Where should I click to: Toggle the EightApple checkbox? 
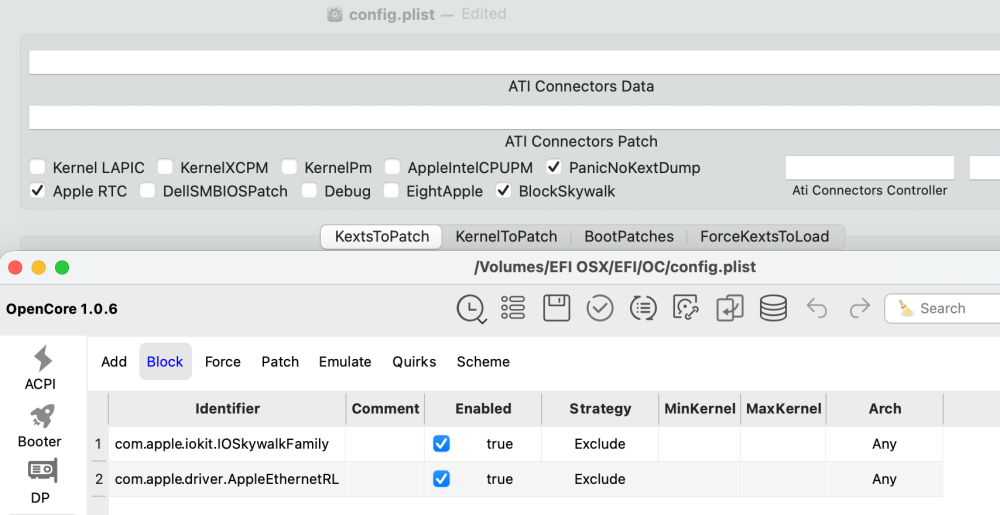tap(391, 191)
